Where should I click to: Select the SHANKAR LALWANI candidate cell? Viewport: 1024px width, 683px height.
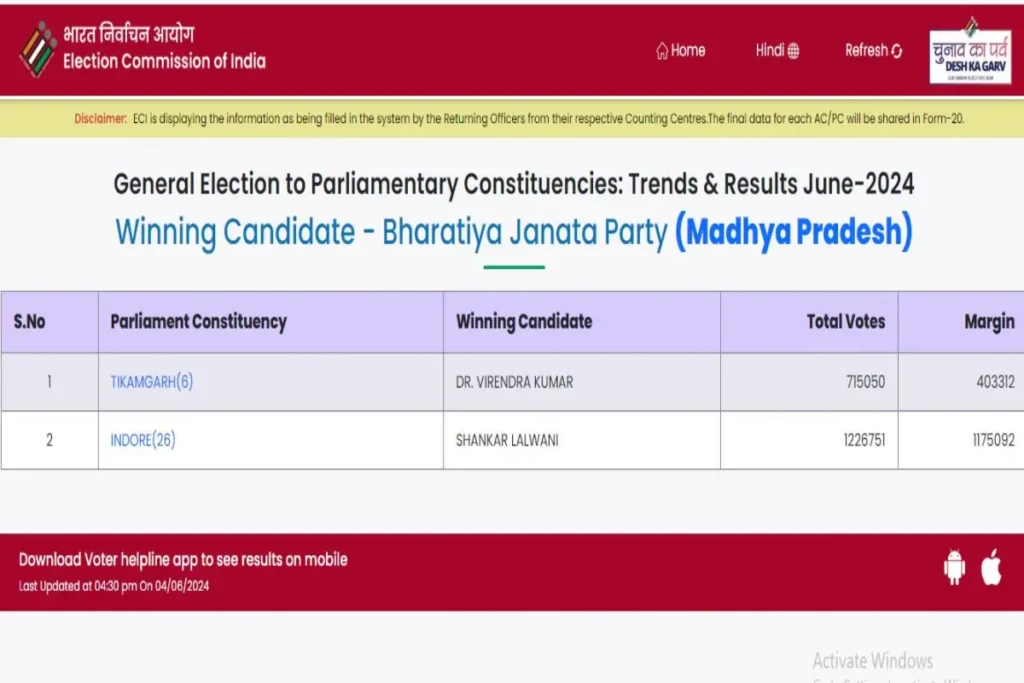click(x=582, y=440)
